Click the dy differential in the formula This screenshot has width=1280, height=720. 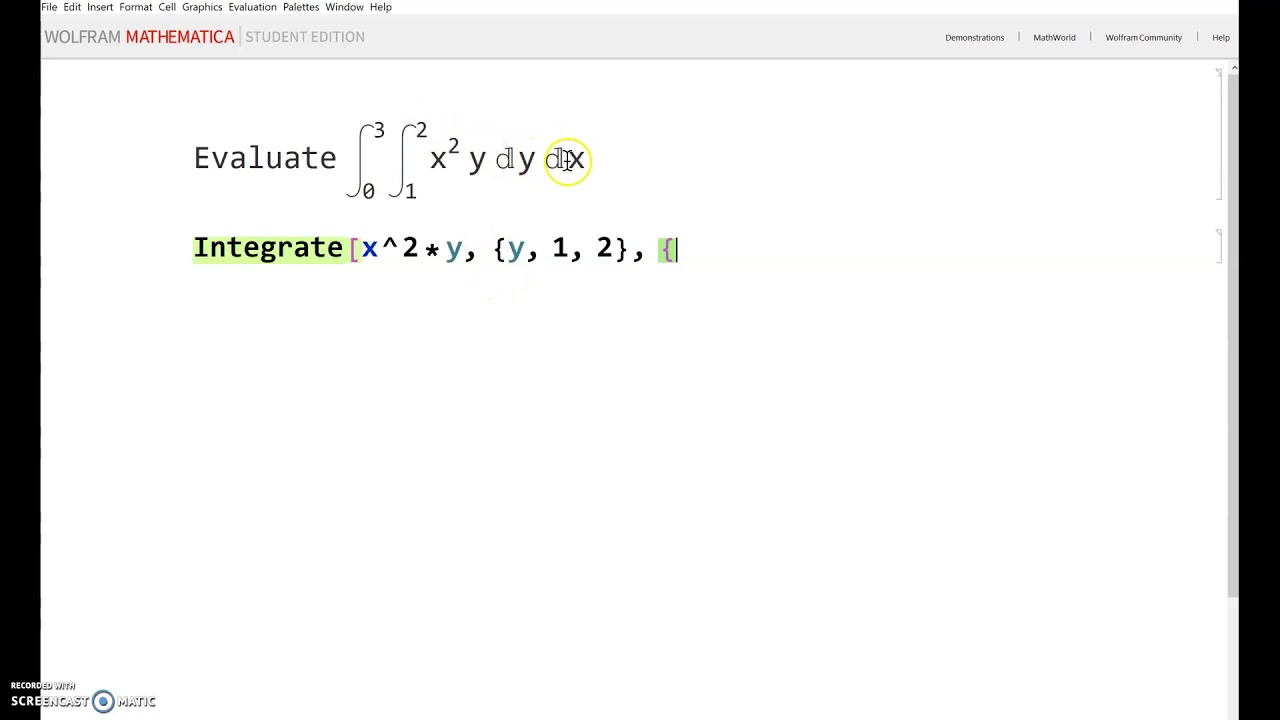click(x=515, y=160)
